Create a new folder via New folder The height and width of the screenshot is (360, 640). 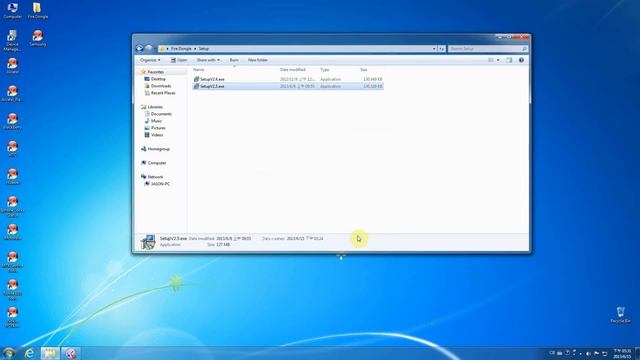click(x=258, y=60)
